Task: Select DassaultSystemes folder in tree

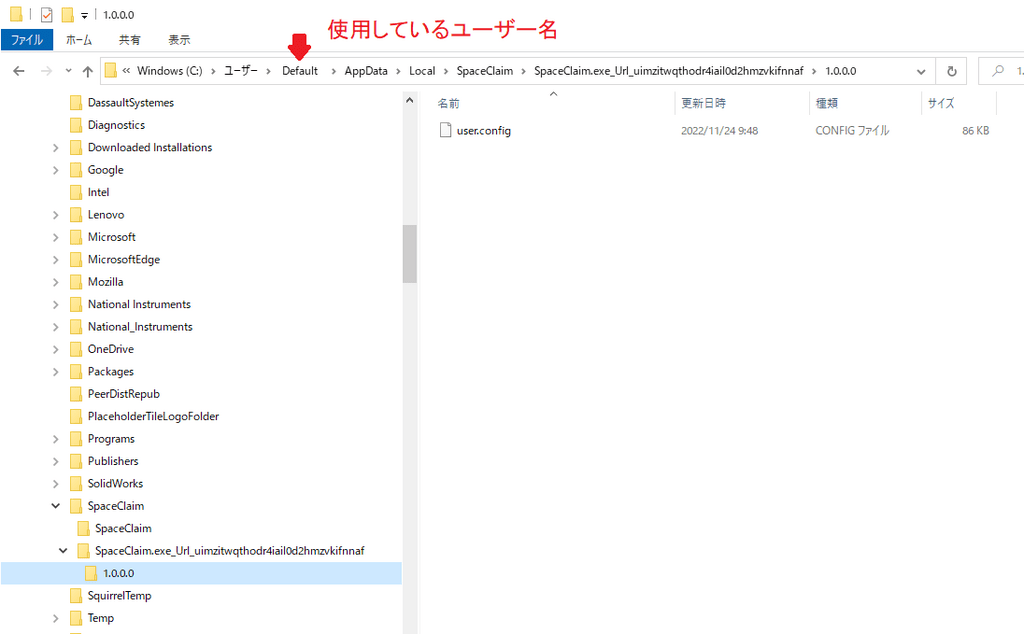Action: coord(131,103)
